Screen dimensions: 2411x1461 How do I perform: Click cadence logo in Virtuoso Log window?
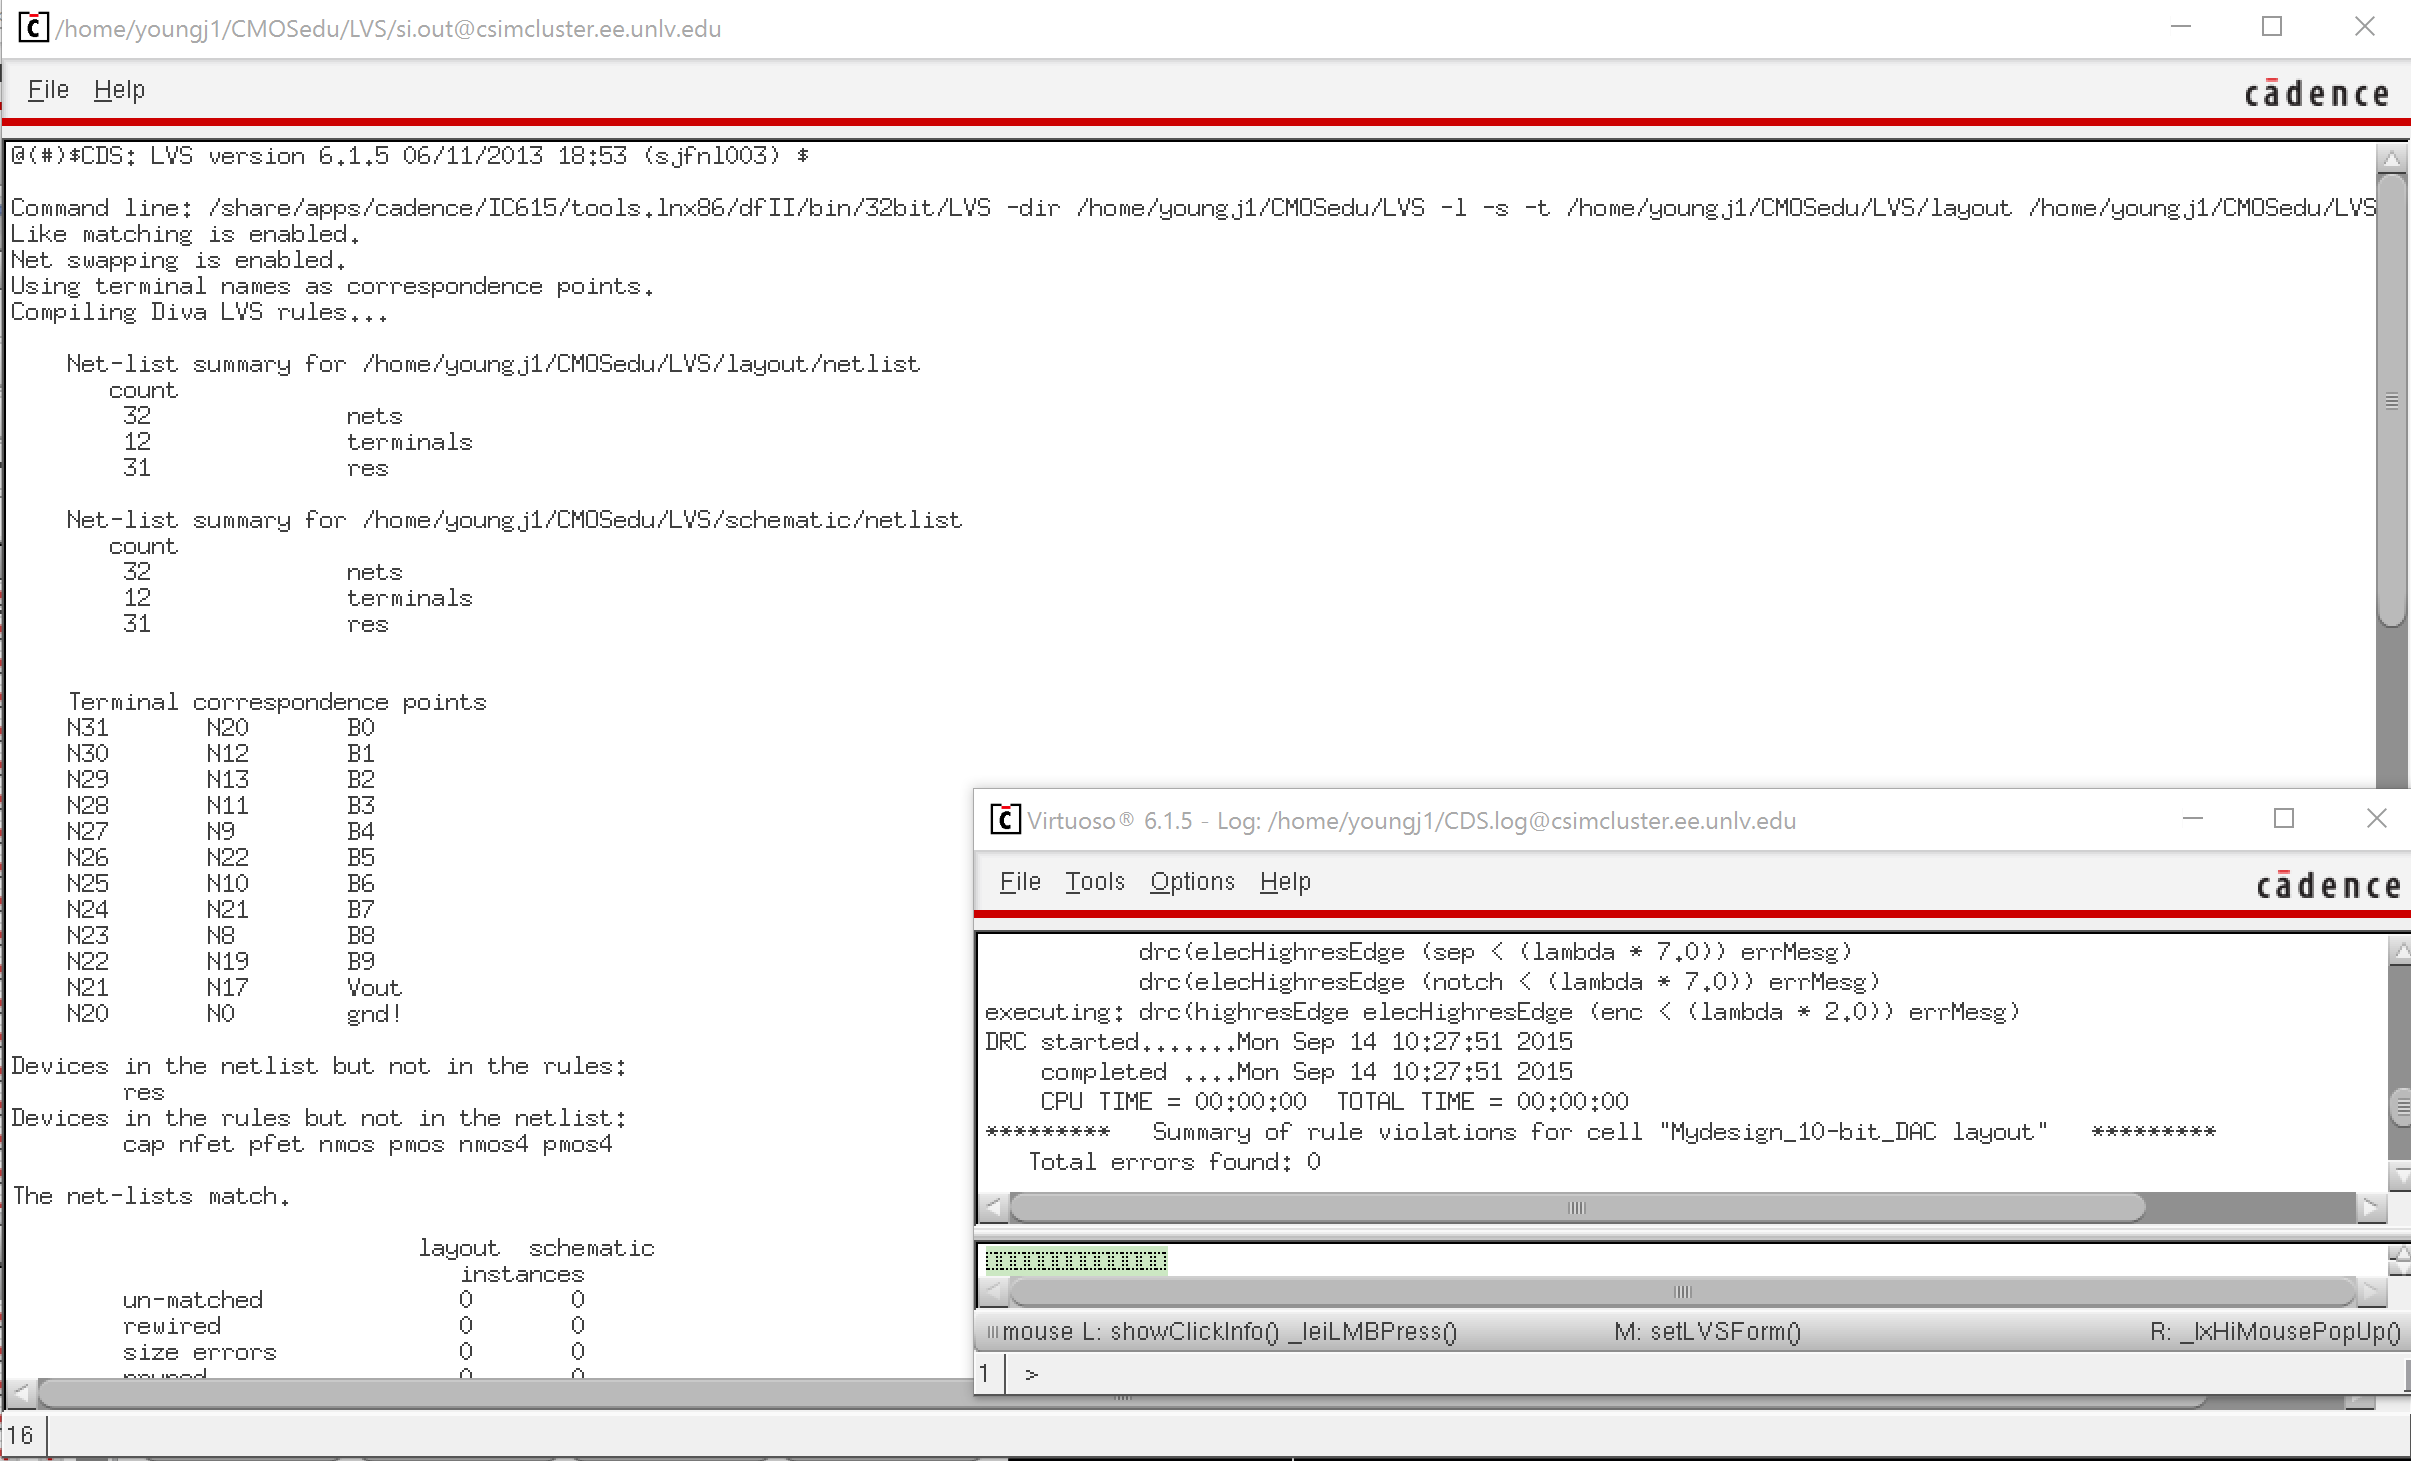[x=2328, y=886]
